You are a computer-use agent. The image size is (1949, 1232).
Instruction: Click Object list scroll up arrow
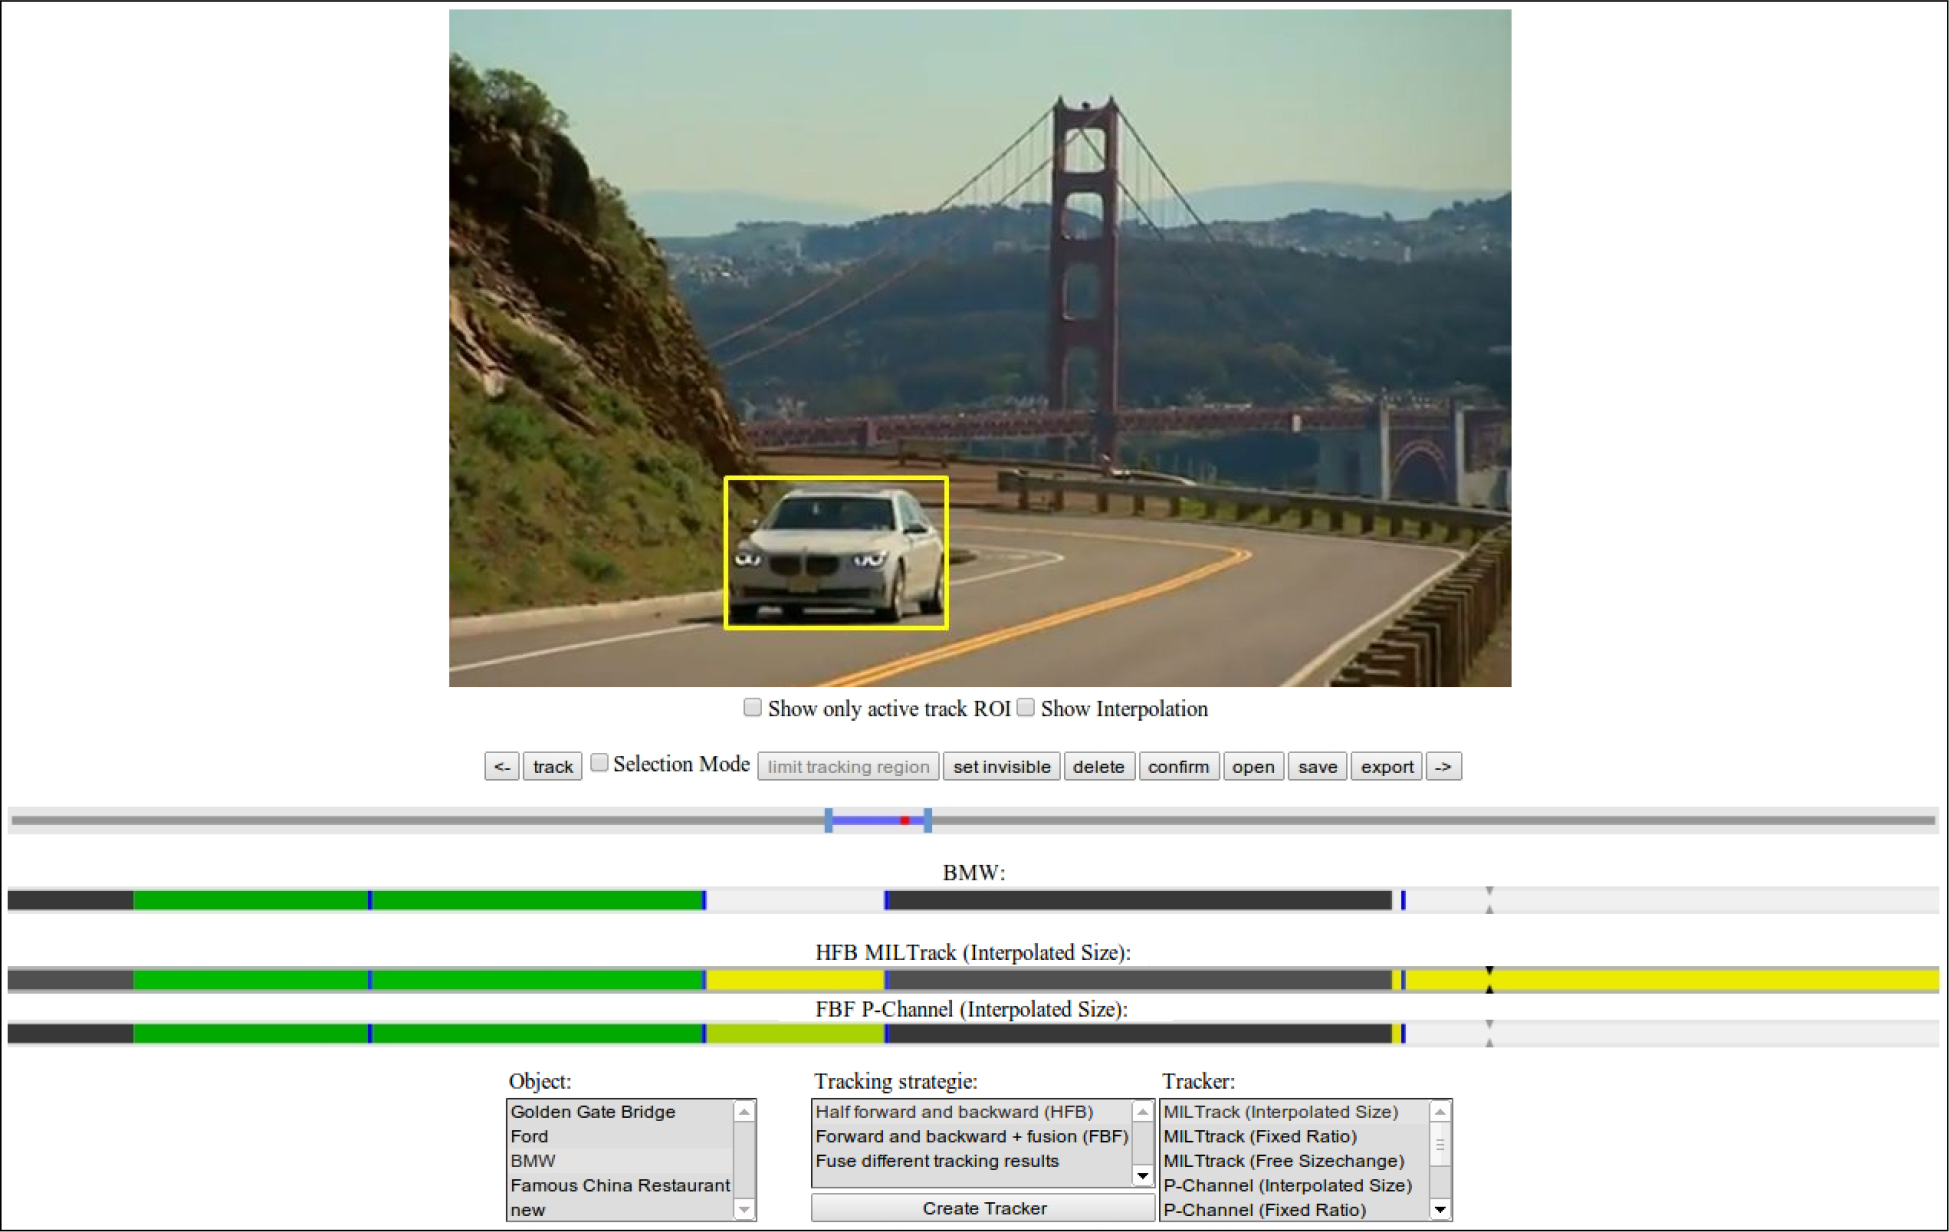coord(744,1112)
